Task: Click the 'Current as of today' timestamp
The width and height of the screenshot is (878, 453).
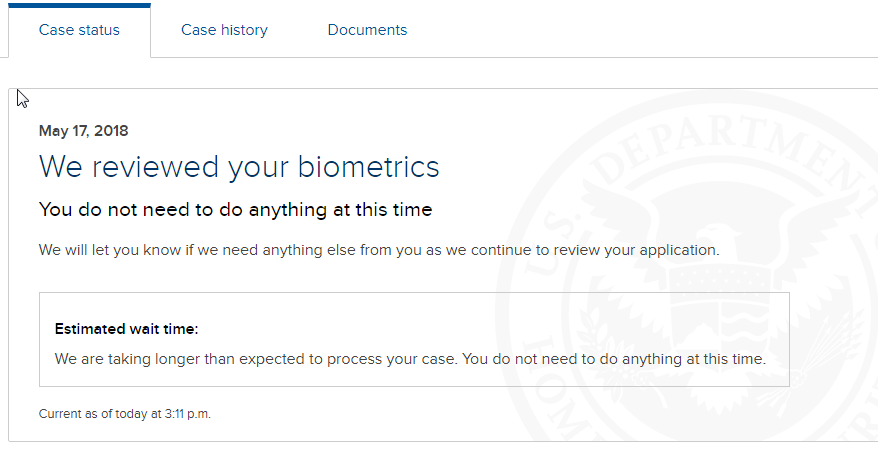Action: click(x=124, y=414)
